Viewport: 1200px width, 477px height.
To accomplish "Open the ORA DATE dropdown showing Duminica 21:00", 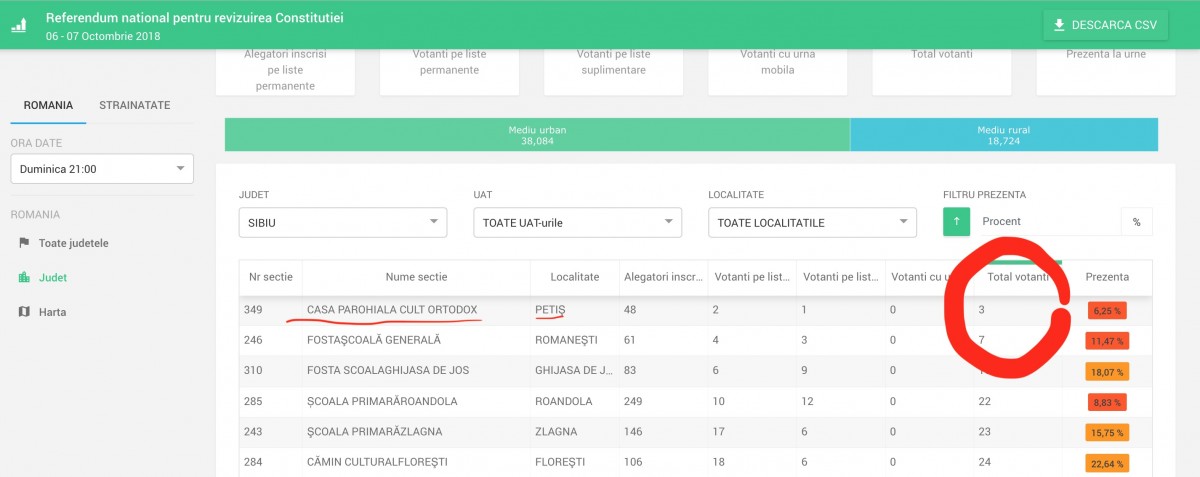I will pos(102,169).
